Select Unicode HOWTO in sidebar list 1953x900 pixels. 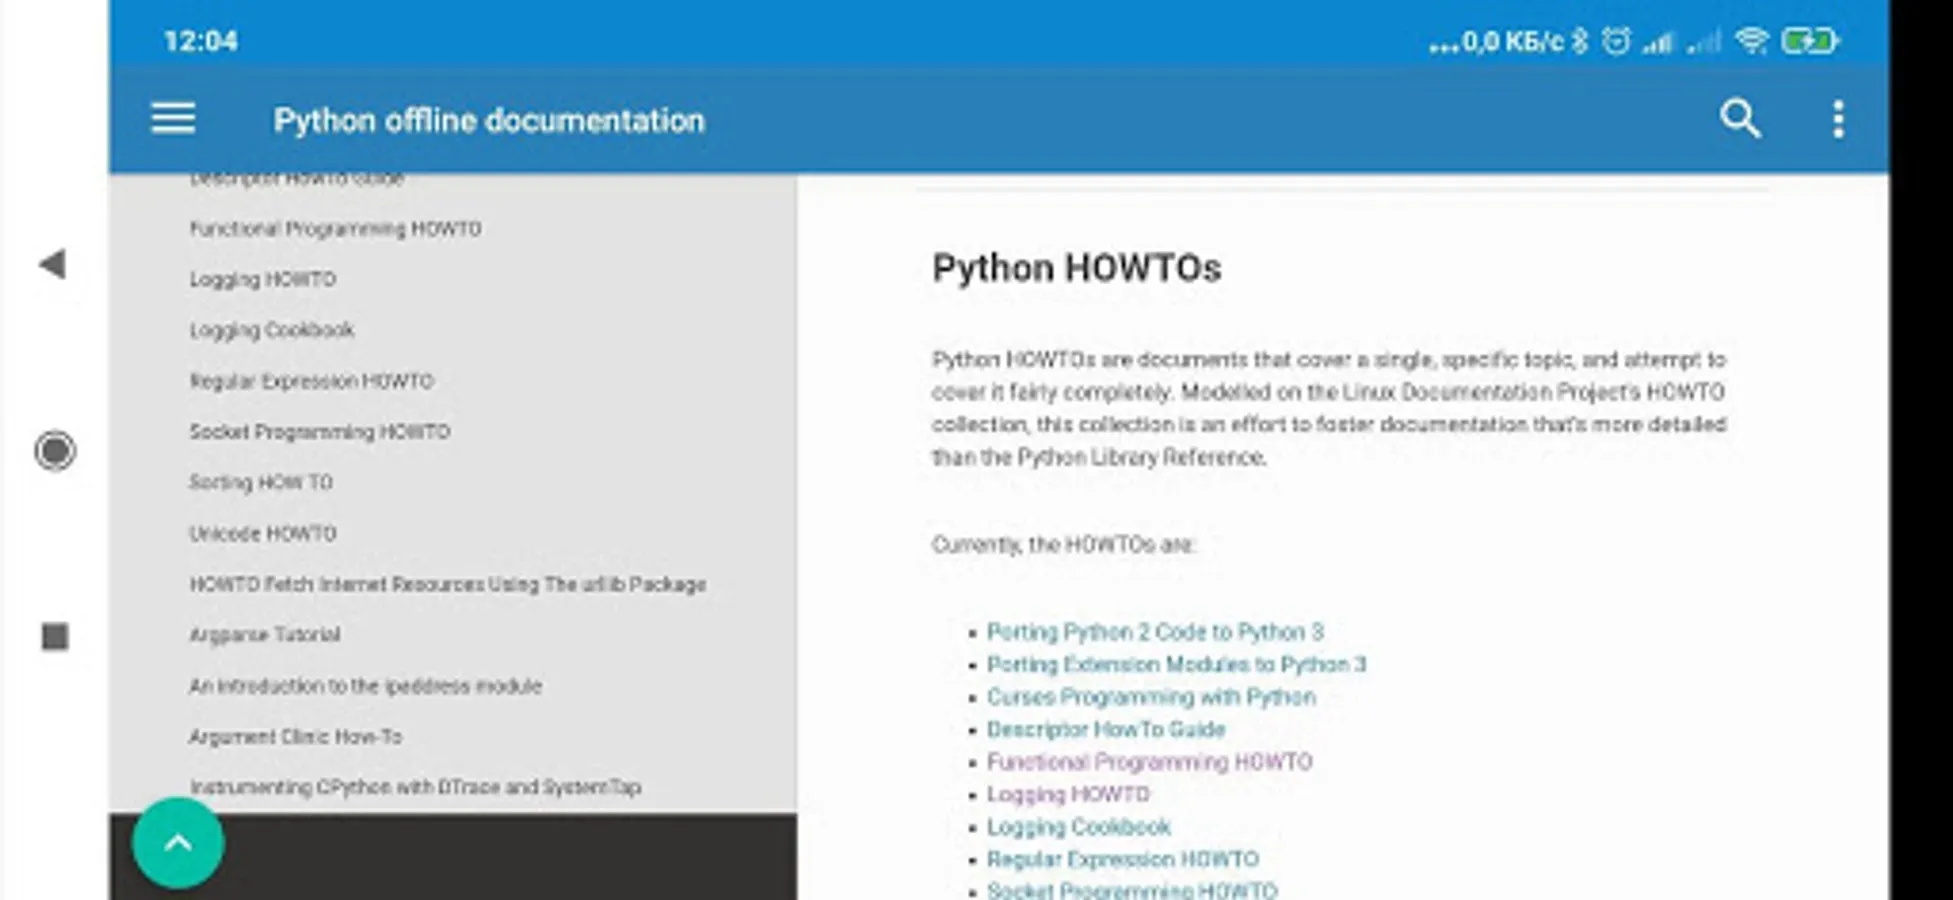[263, 534]
